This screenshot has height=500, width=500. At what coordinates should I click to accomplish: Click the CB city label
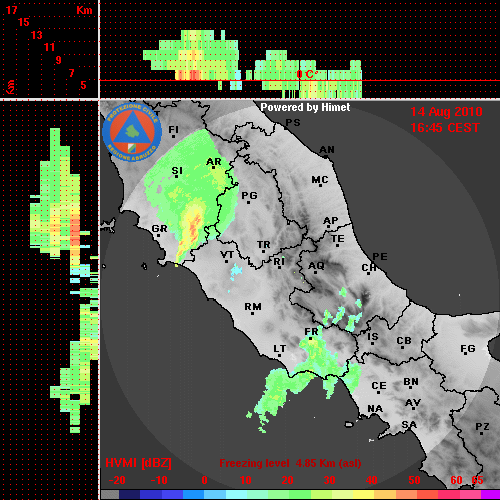(x=404, y=341)
